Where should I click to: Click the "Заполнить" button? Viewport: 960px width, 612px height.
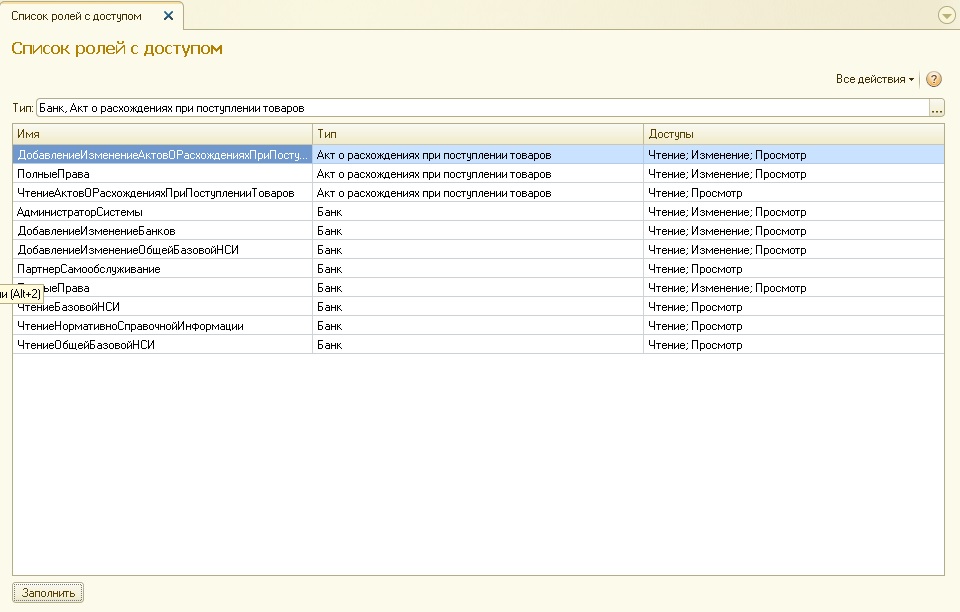[48, 592]
